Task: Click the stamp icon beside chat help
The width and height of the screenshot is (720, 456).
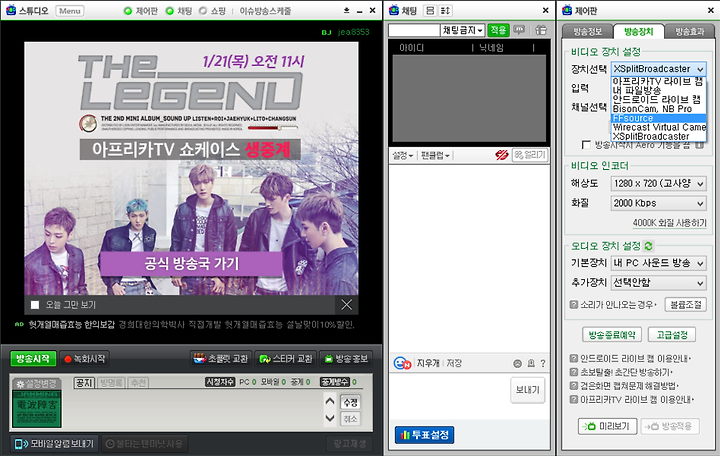Action: tap(531, 363)
